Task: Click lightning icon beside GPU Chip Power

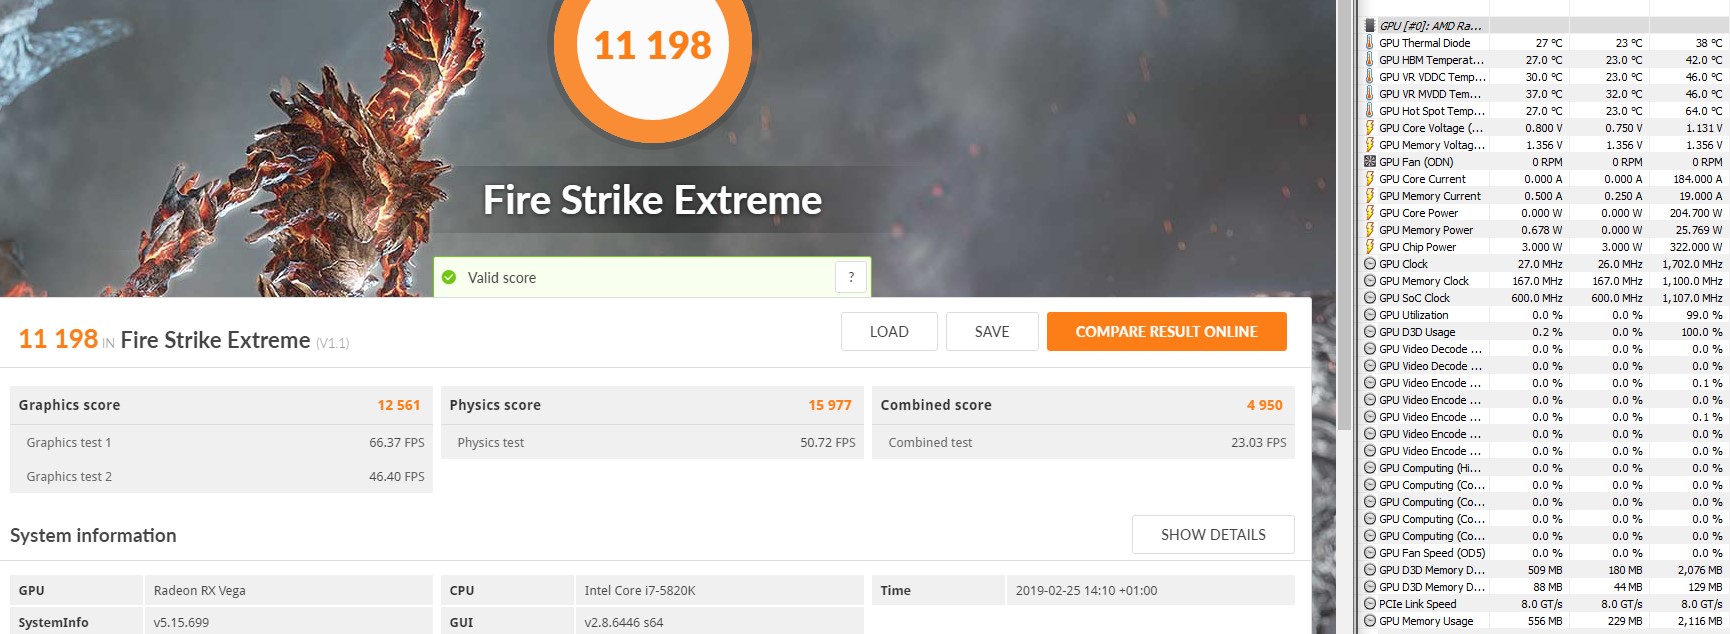Action: tap(1370, 247)
